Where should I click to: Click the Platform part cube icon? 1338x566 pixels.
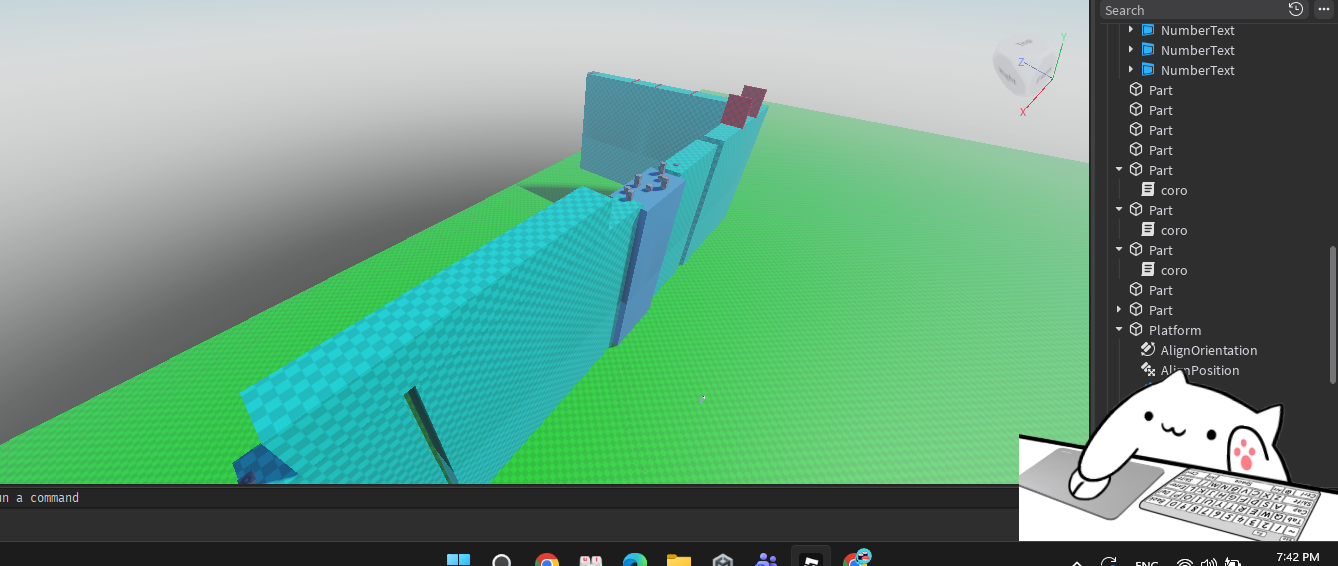[x=1136, y=330]
